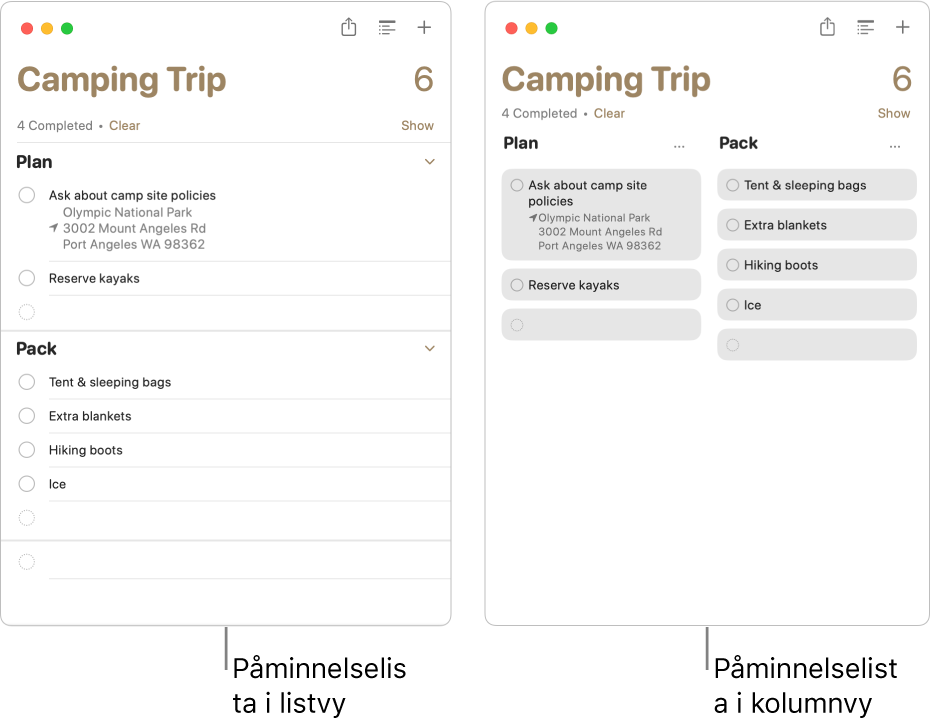Open view options icon in left window

387,27
